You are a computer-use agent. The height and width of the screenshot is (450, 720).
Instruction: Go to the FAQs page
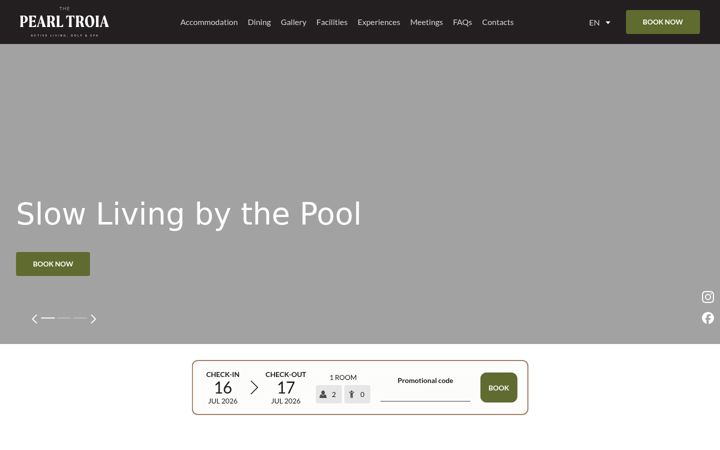coord(462,22)
